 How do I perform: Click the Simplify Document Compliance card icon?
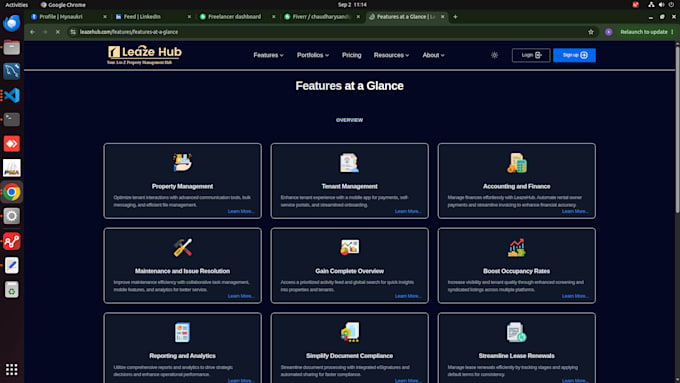click(350, 332)
